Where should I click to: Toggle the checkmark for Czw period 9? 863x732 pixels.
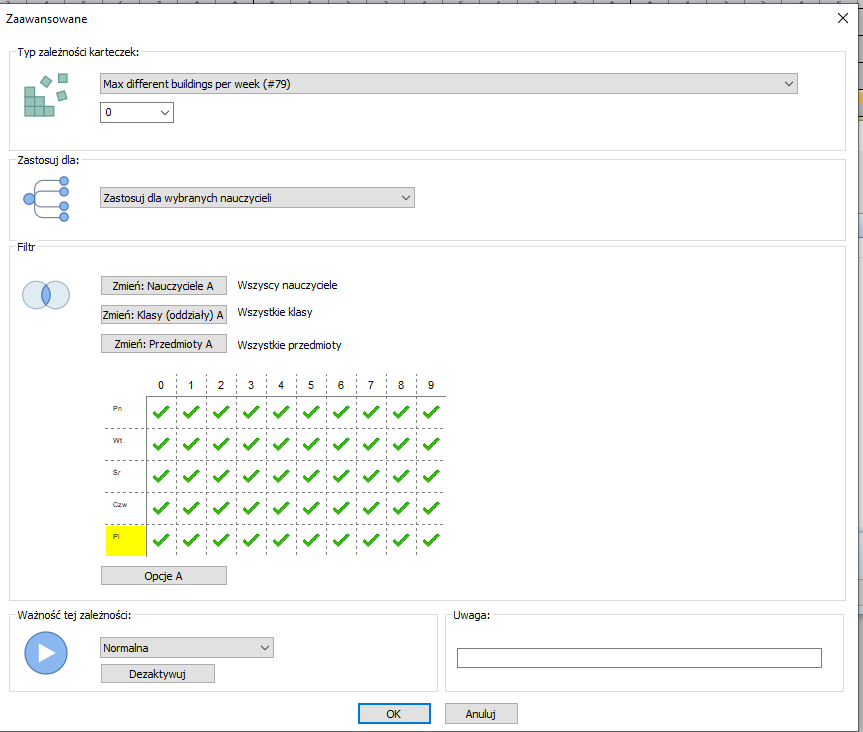coord(431,508)
